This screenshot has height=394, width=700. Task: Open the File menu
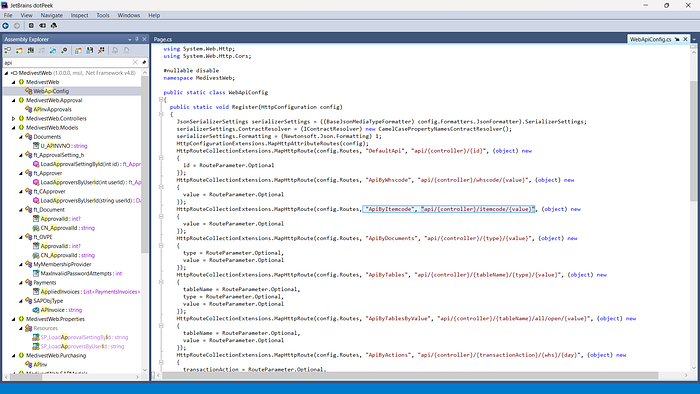[x=8, y=15]
